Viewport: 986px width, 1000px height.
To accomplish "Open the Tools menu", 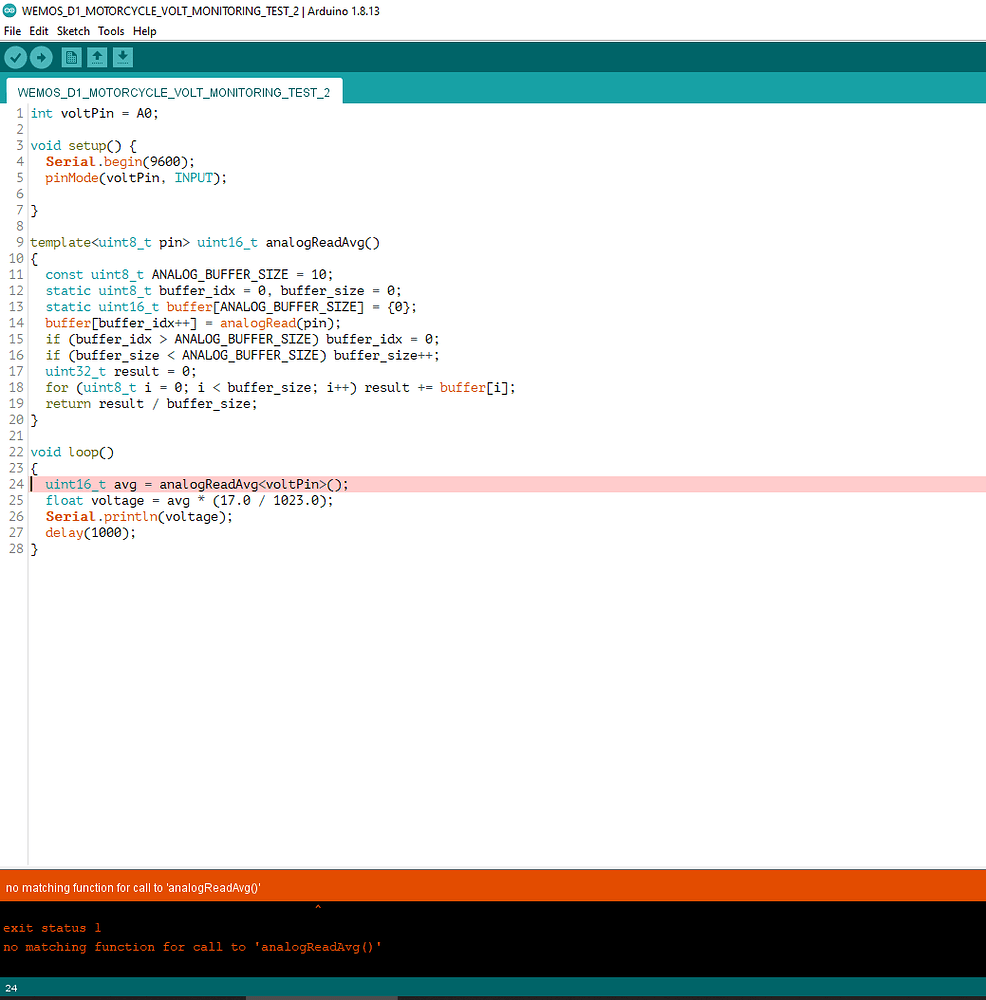I will pyautogui.click(x=111, y=31).
